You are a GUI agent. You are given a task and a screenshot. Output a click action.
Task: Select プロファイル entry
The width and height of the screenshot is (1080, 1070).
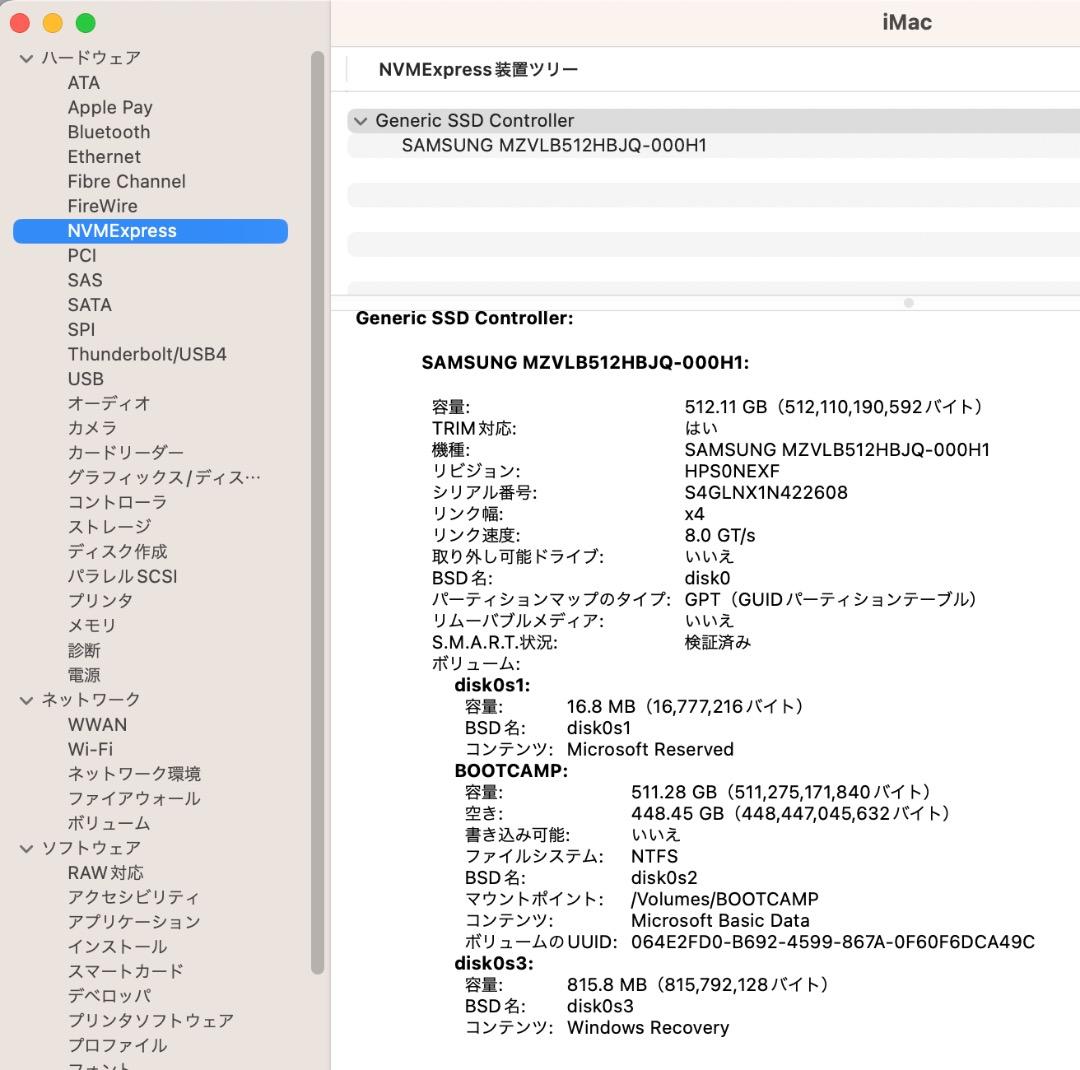point(117,1046)
